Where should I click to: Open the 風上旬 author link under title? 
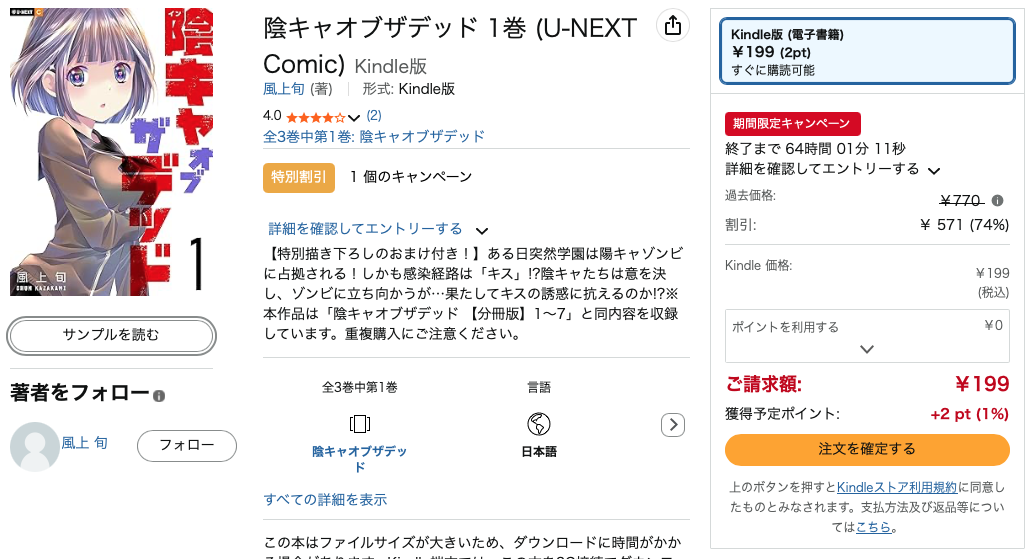pyautogui.click(x=284, y=89)
